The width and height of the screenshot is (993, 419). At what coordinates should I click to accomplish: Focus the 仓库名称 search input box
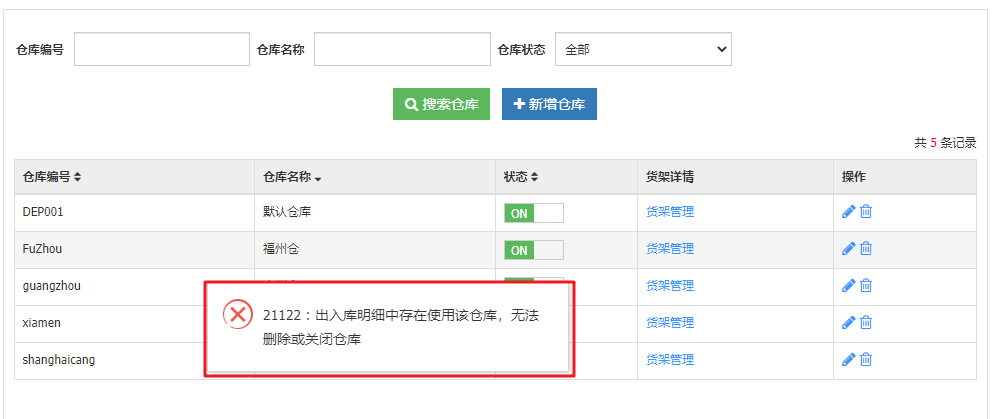[x=401, y=49]
